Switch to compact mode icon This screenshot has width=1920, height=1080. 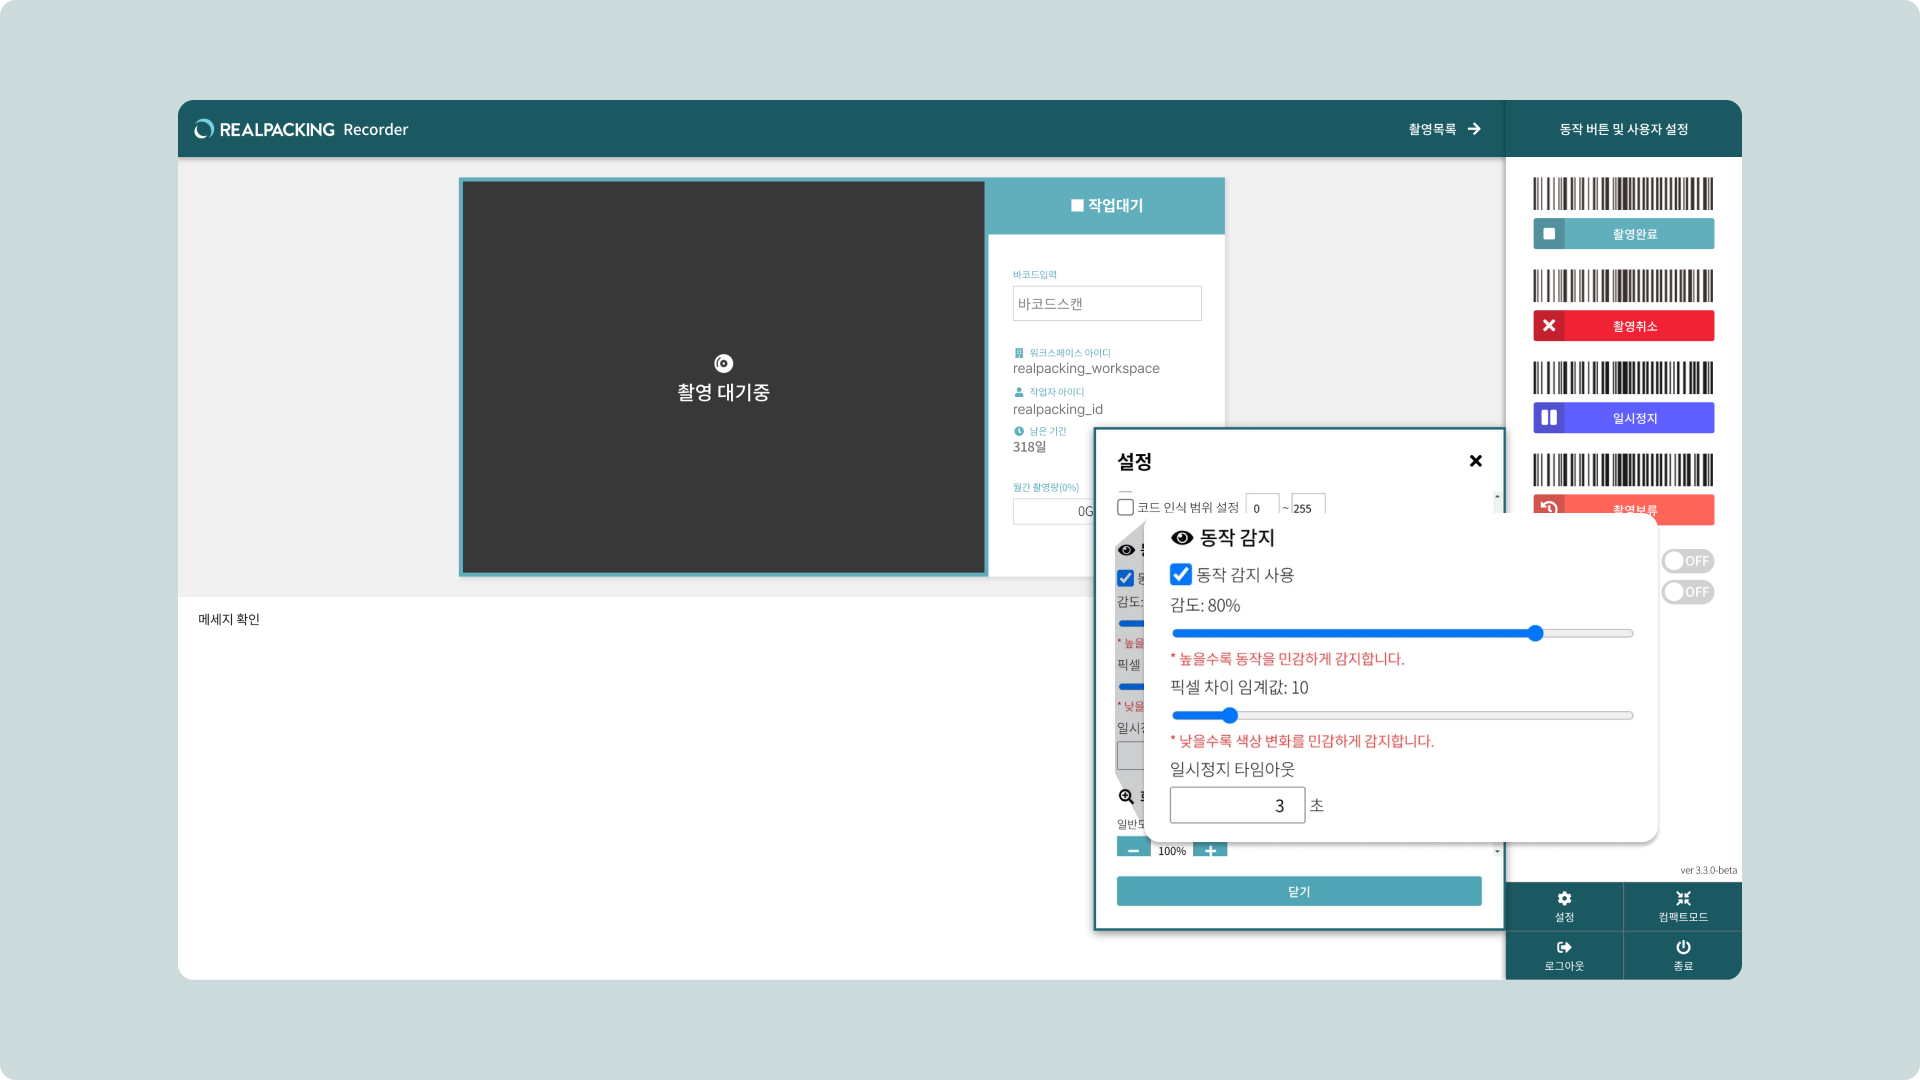pyautogui.click(x=1683, y=899)
